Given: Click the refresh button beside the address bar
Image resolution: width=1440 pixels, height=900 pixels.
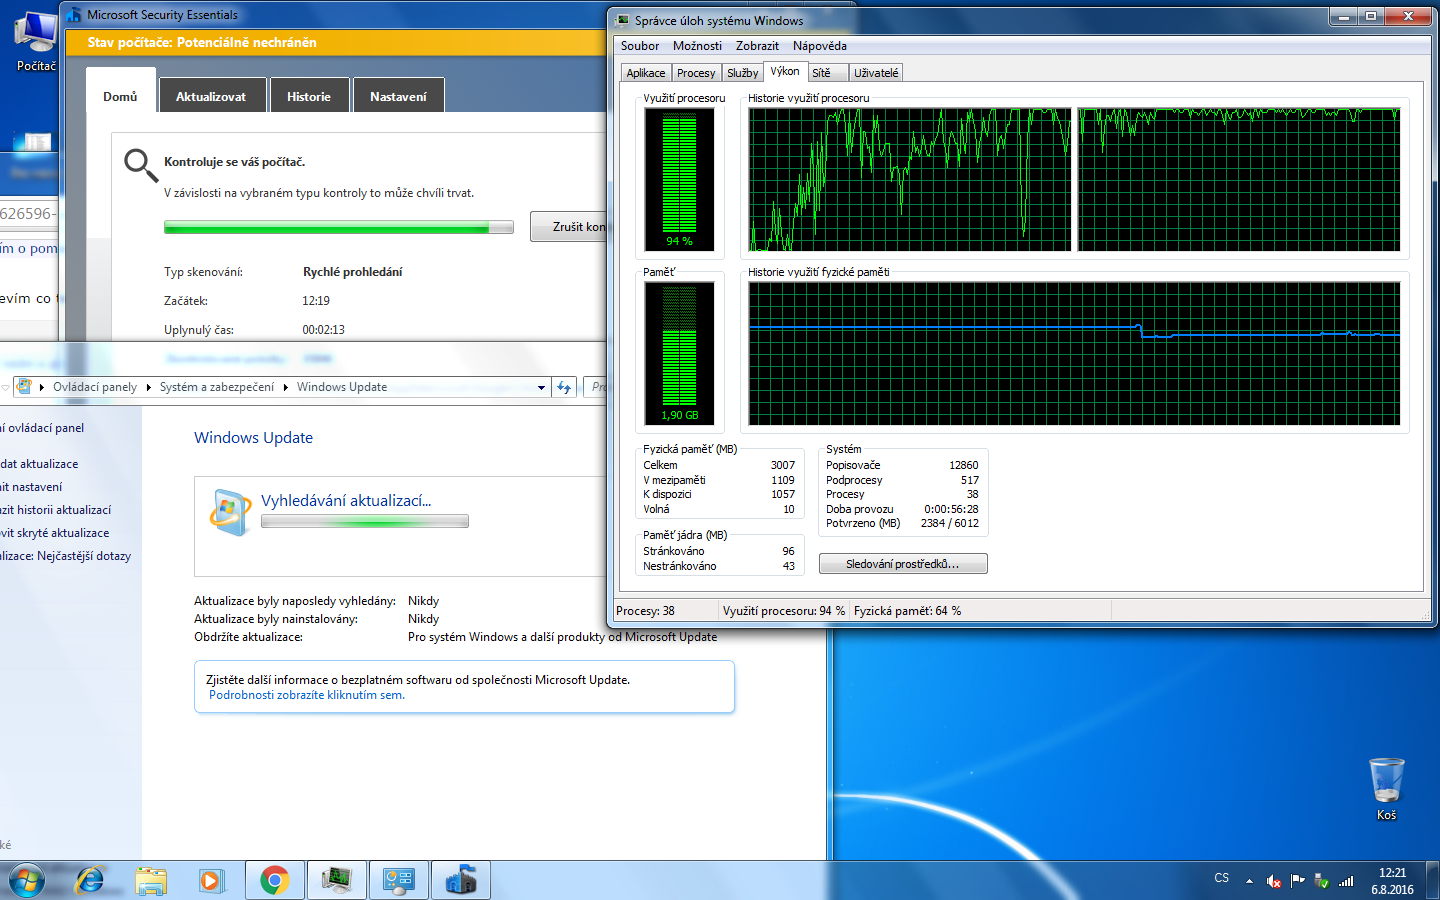Looking at the screenshot, I should click(565, 387).
